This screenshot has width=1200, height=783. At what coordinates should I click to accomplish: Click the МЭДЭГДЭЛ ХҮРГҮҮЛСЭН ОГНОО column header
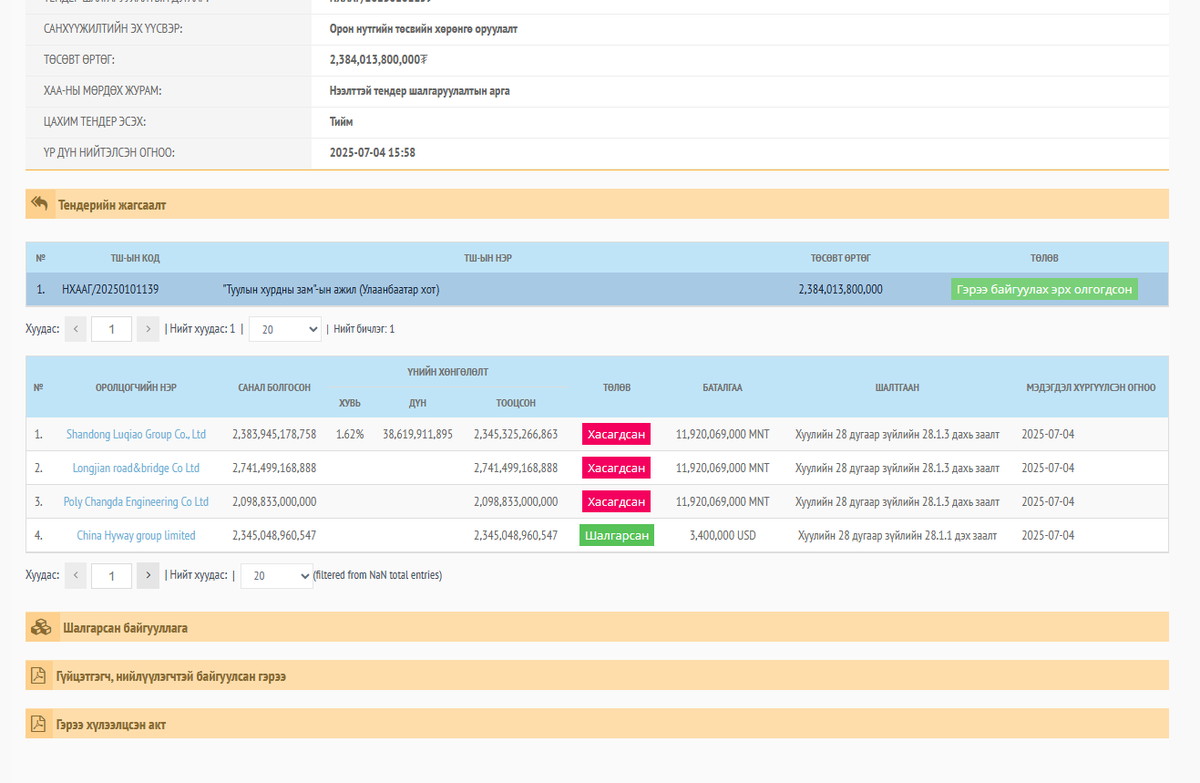click(1091, 387)
